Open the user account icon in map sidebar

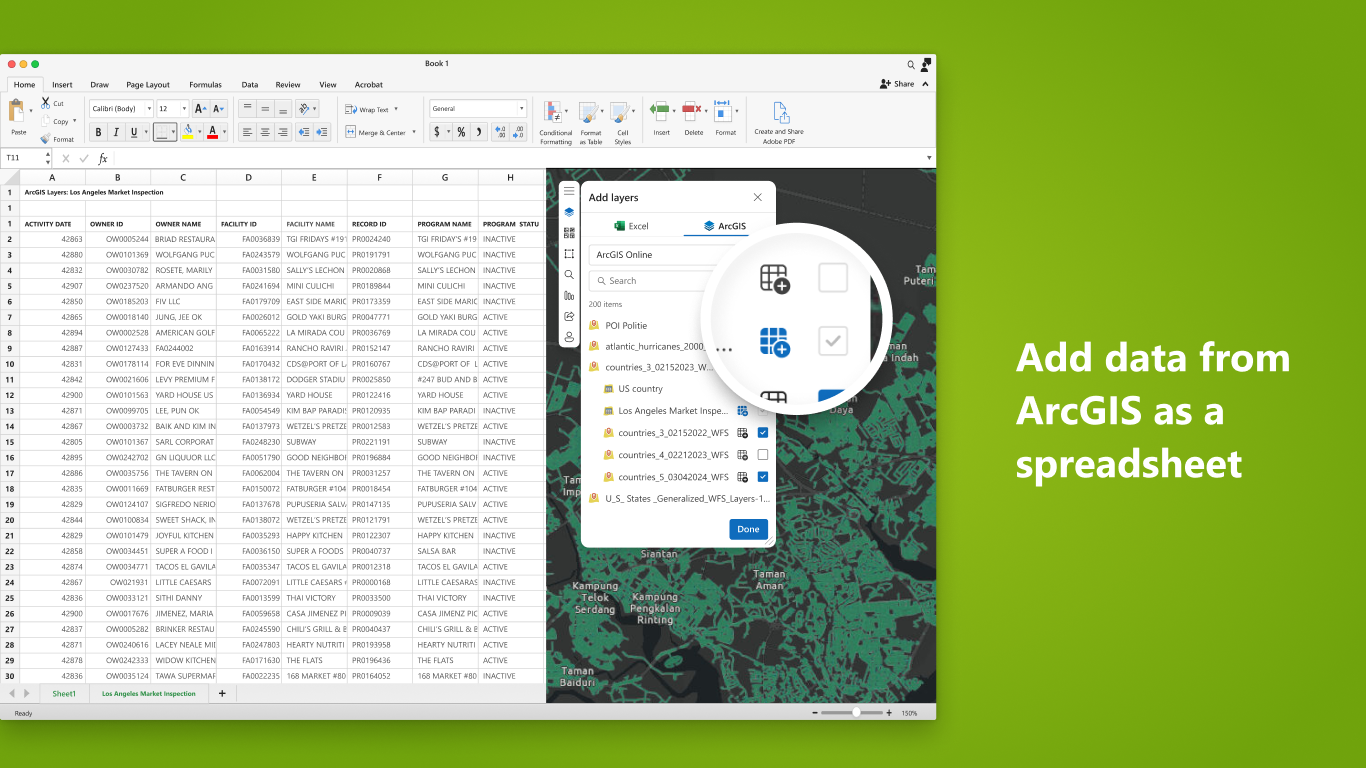(569, 337)
